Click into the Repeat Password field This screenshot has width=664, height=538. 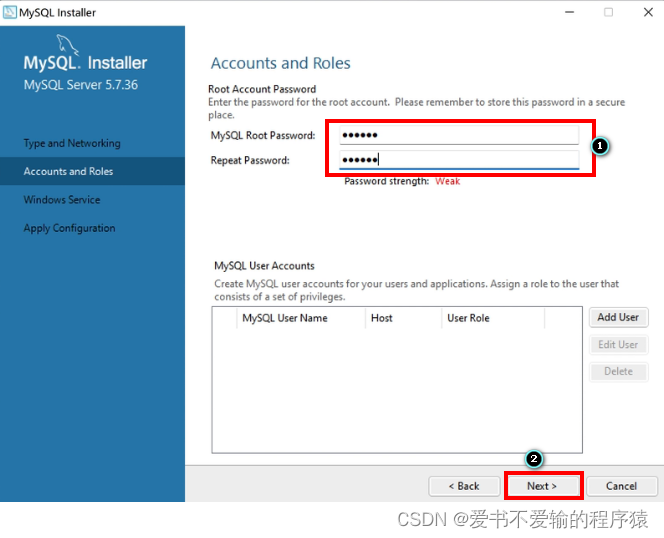tap(459, 160)
